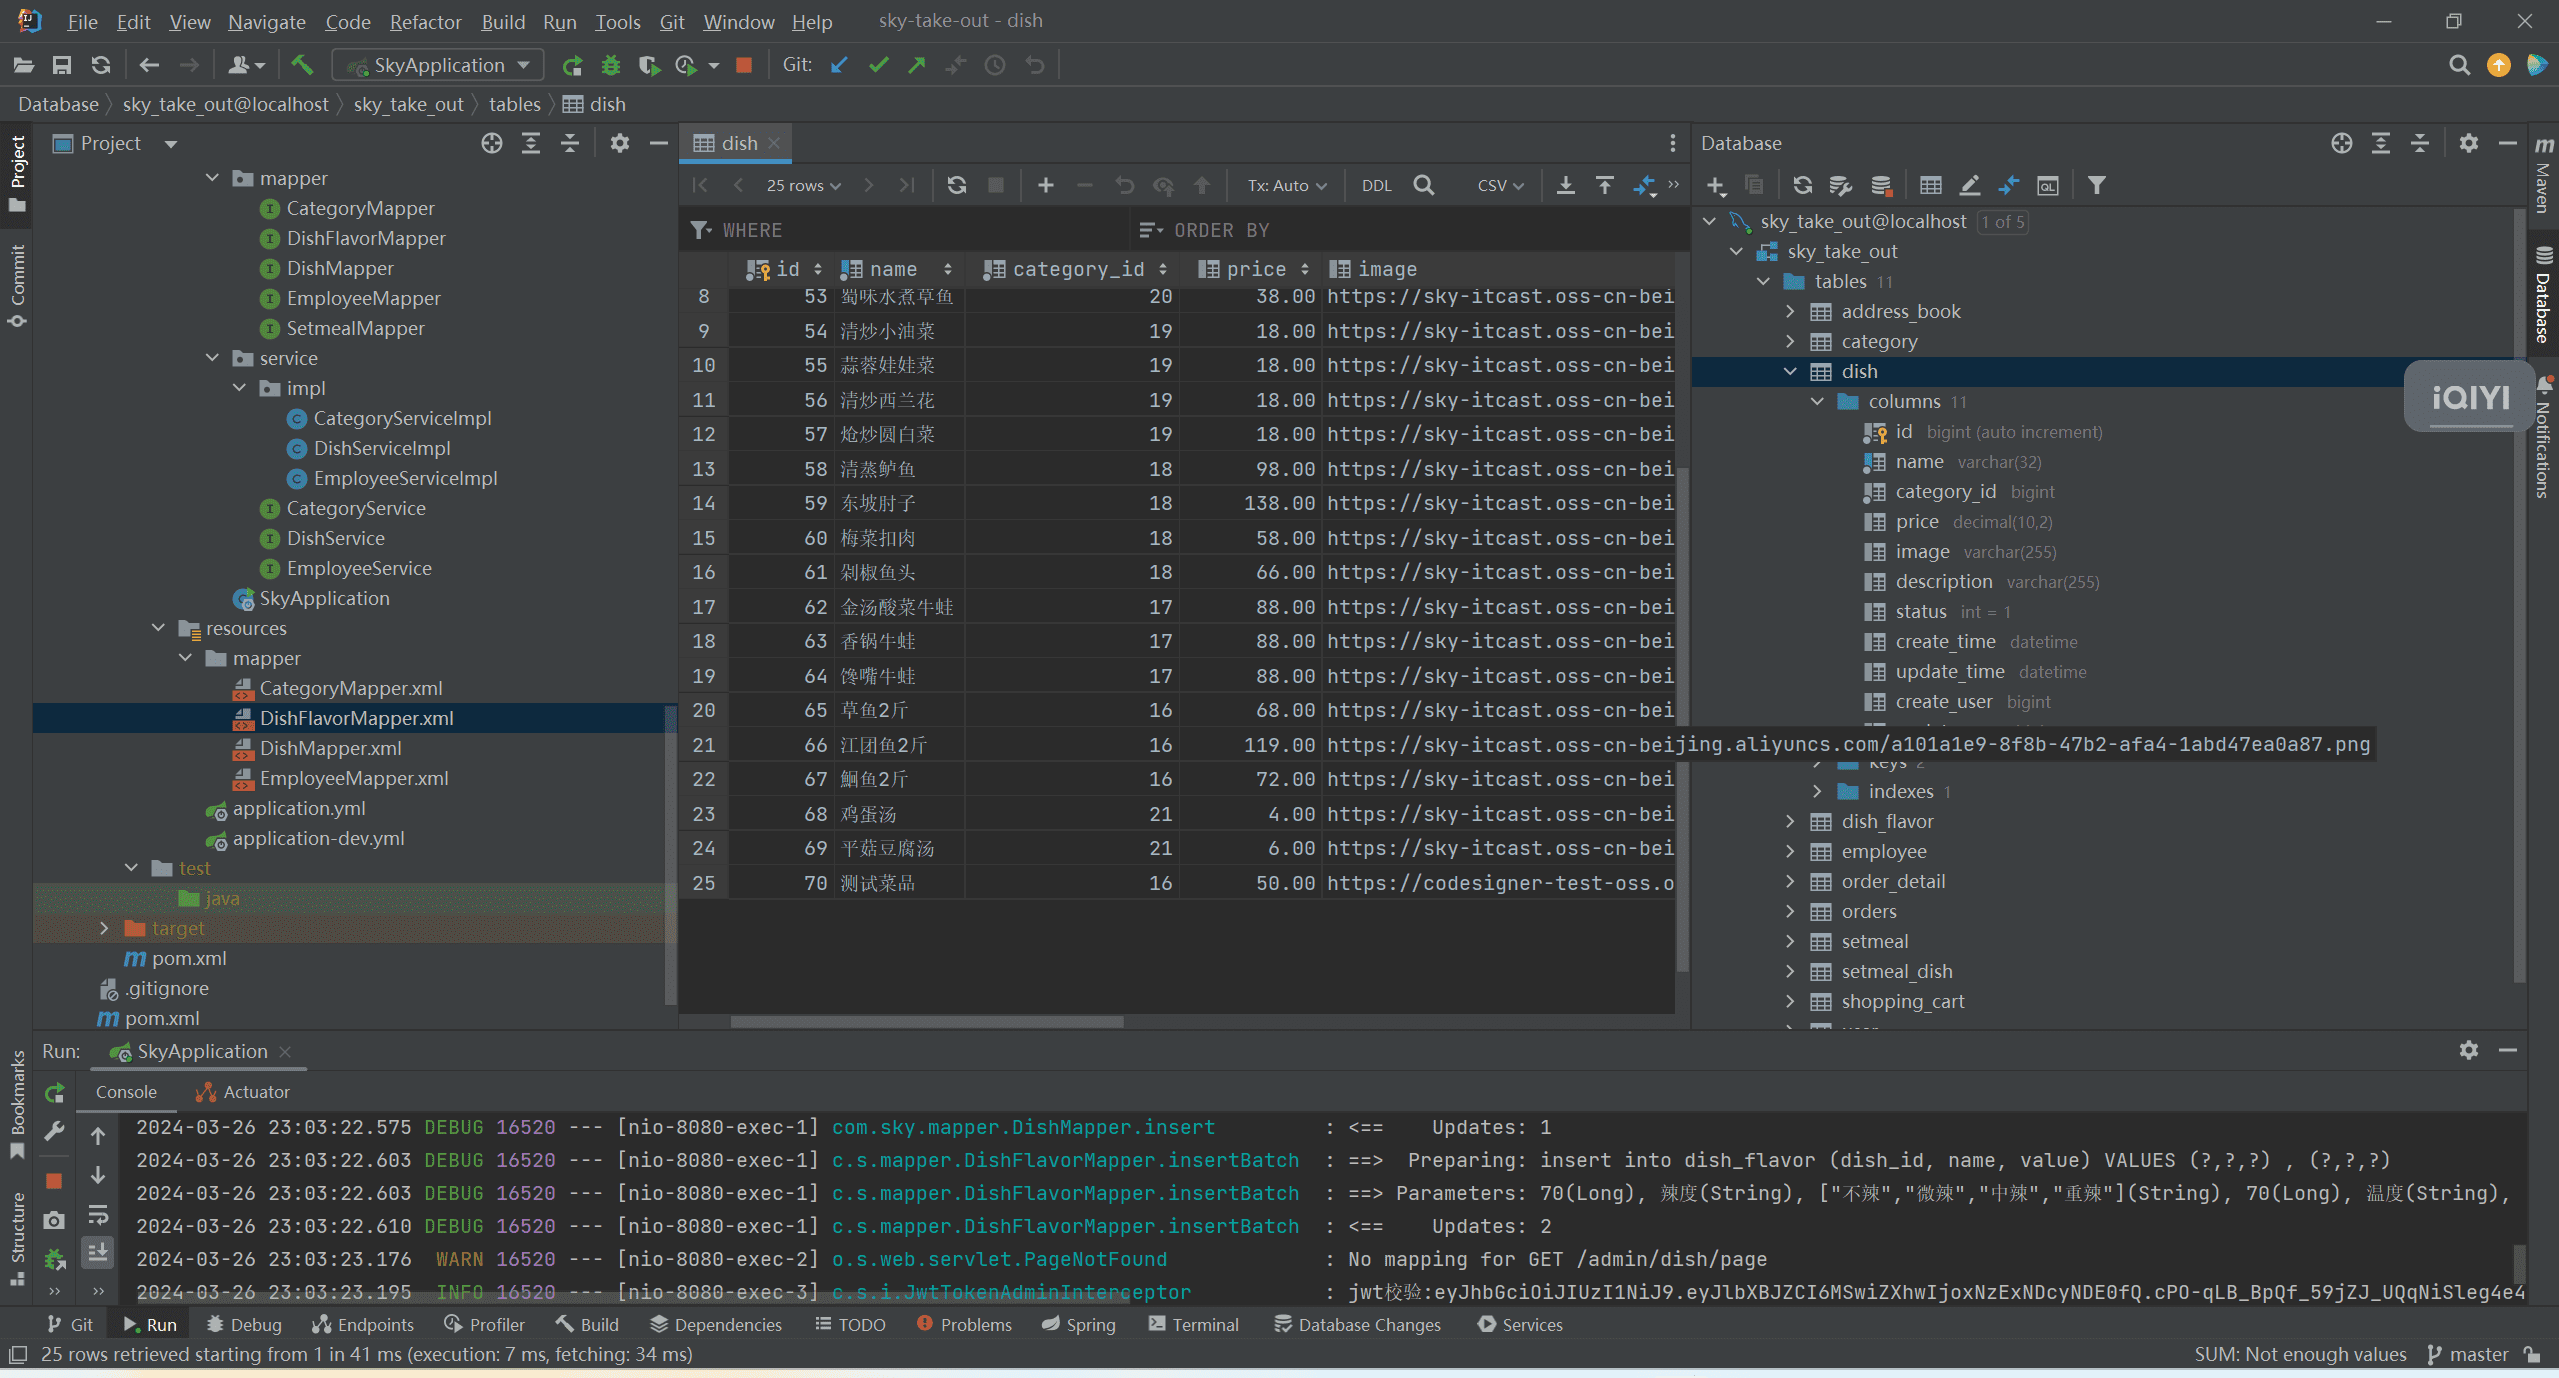Click Git update project arrow

click(x=839, y=65)
